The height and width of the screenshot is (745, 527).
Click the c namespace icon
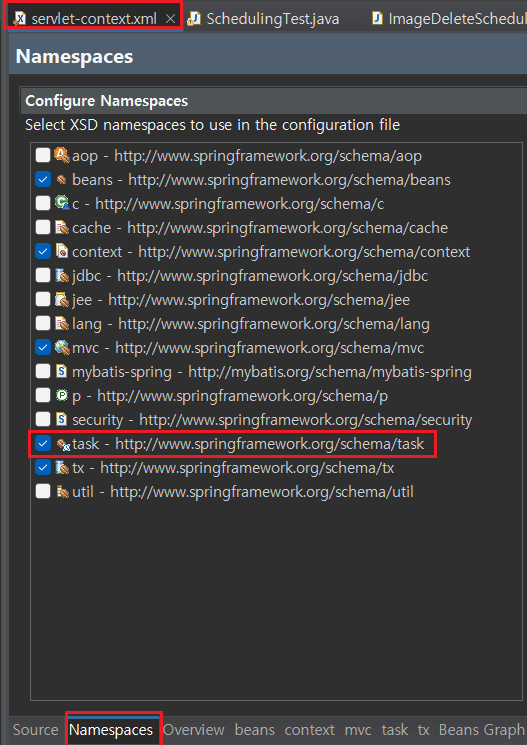(62, 203)
